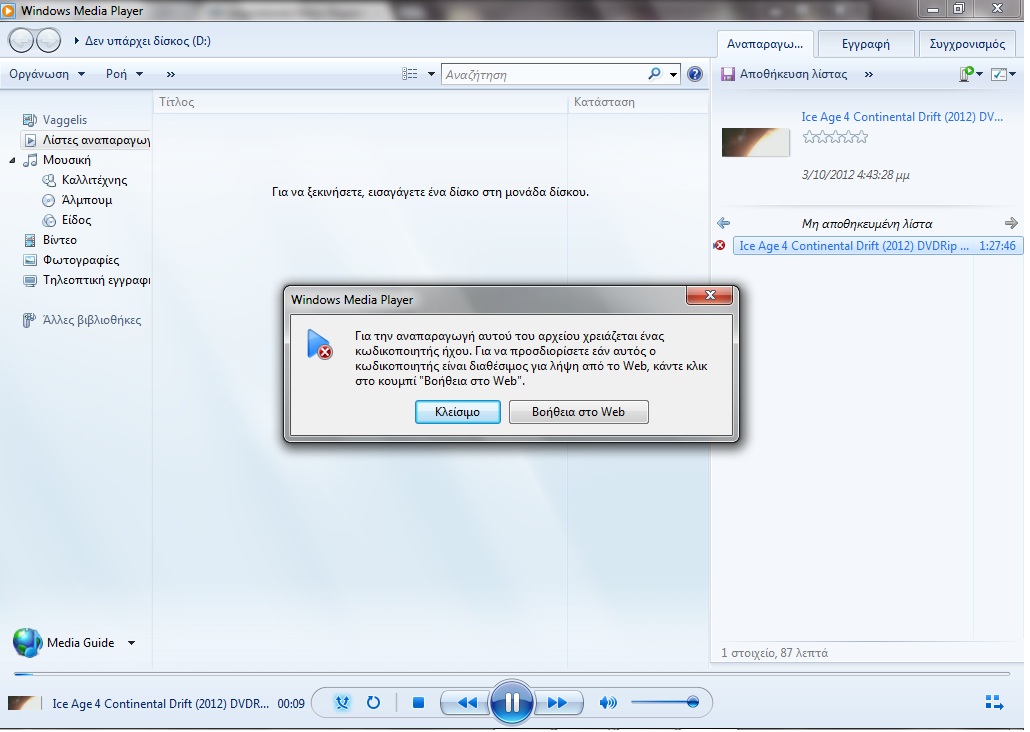Image resolution: width=1030 pixels, height=732 pixels.
Task: Click the Δεν υπάρχει δίσκος (D:) breadcrumb
Action: click(x=148, y=41)
